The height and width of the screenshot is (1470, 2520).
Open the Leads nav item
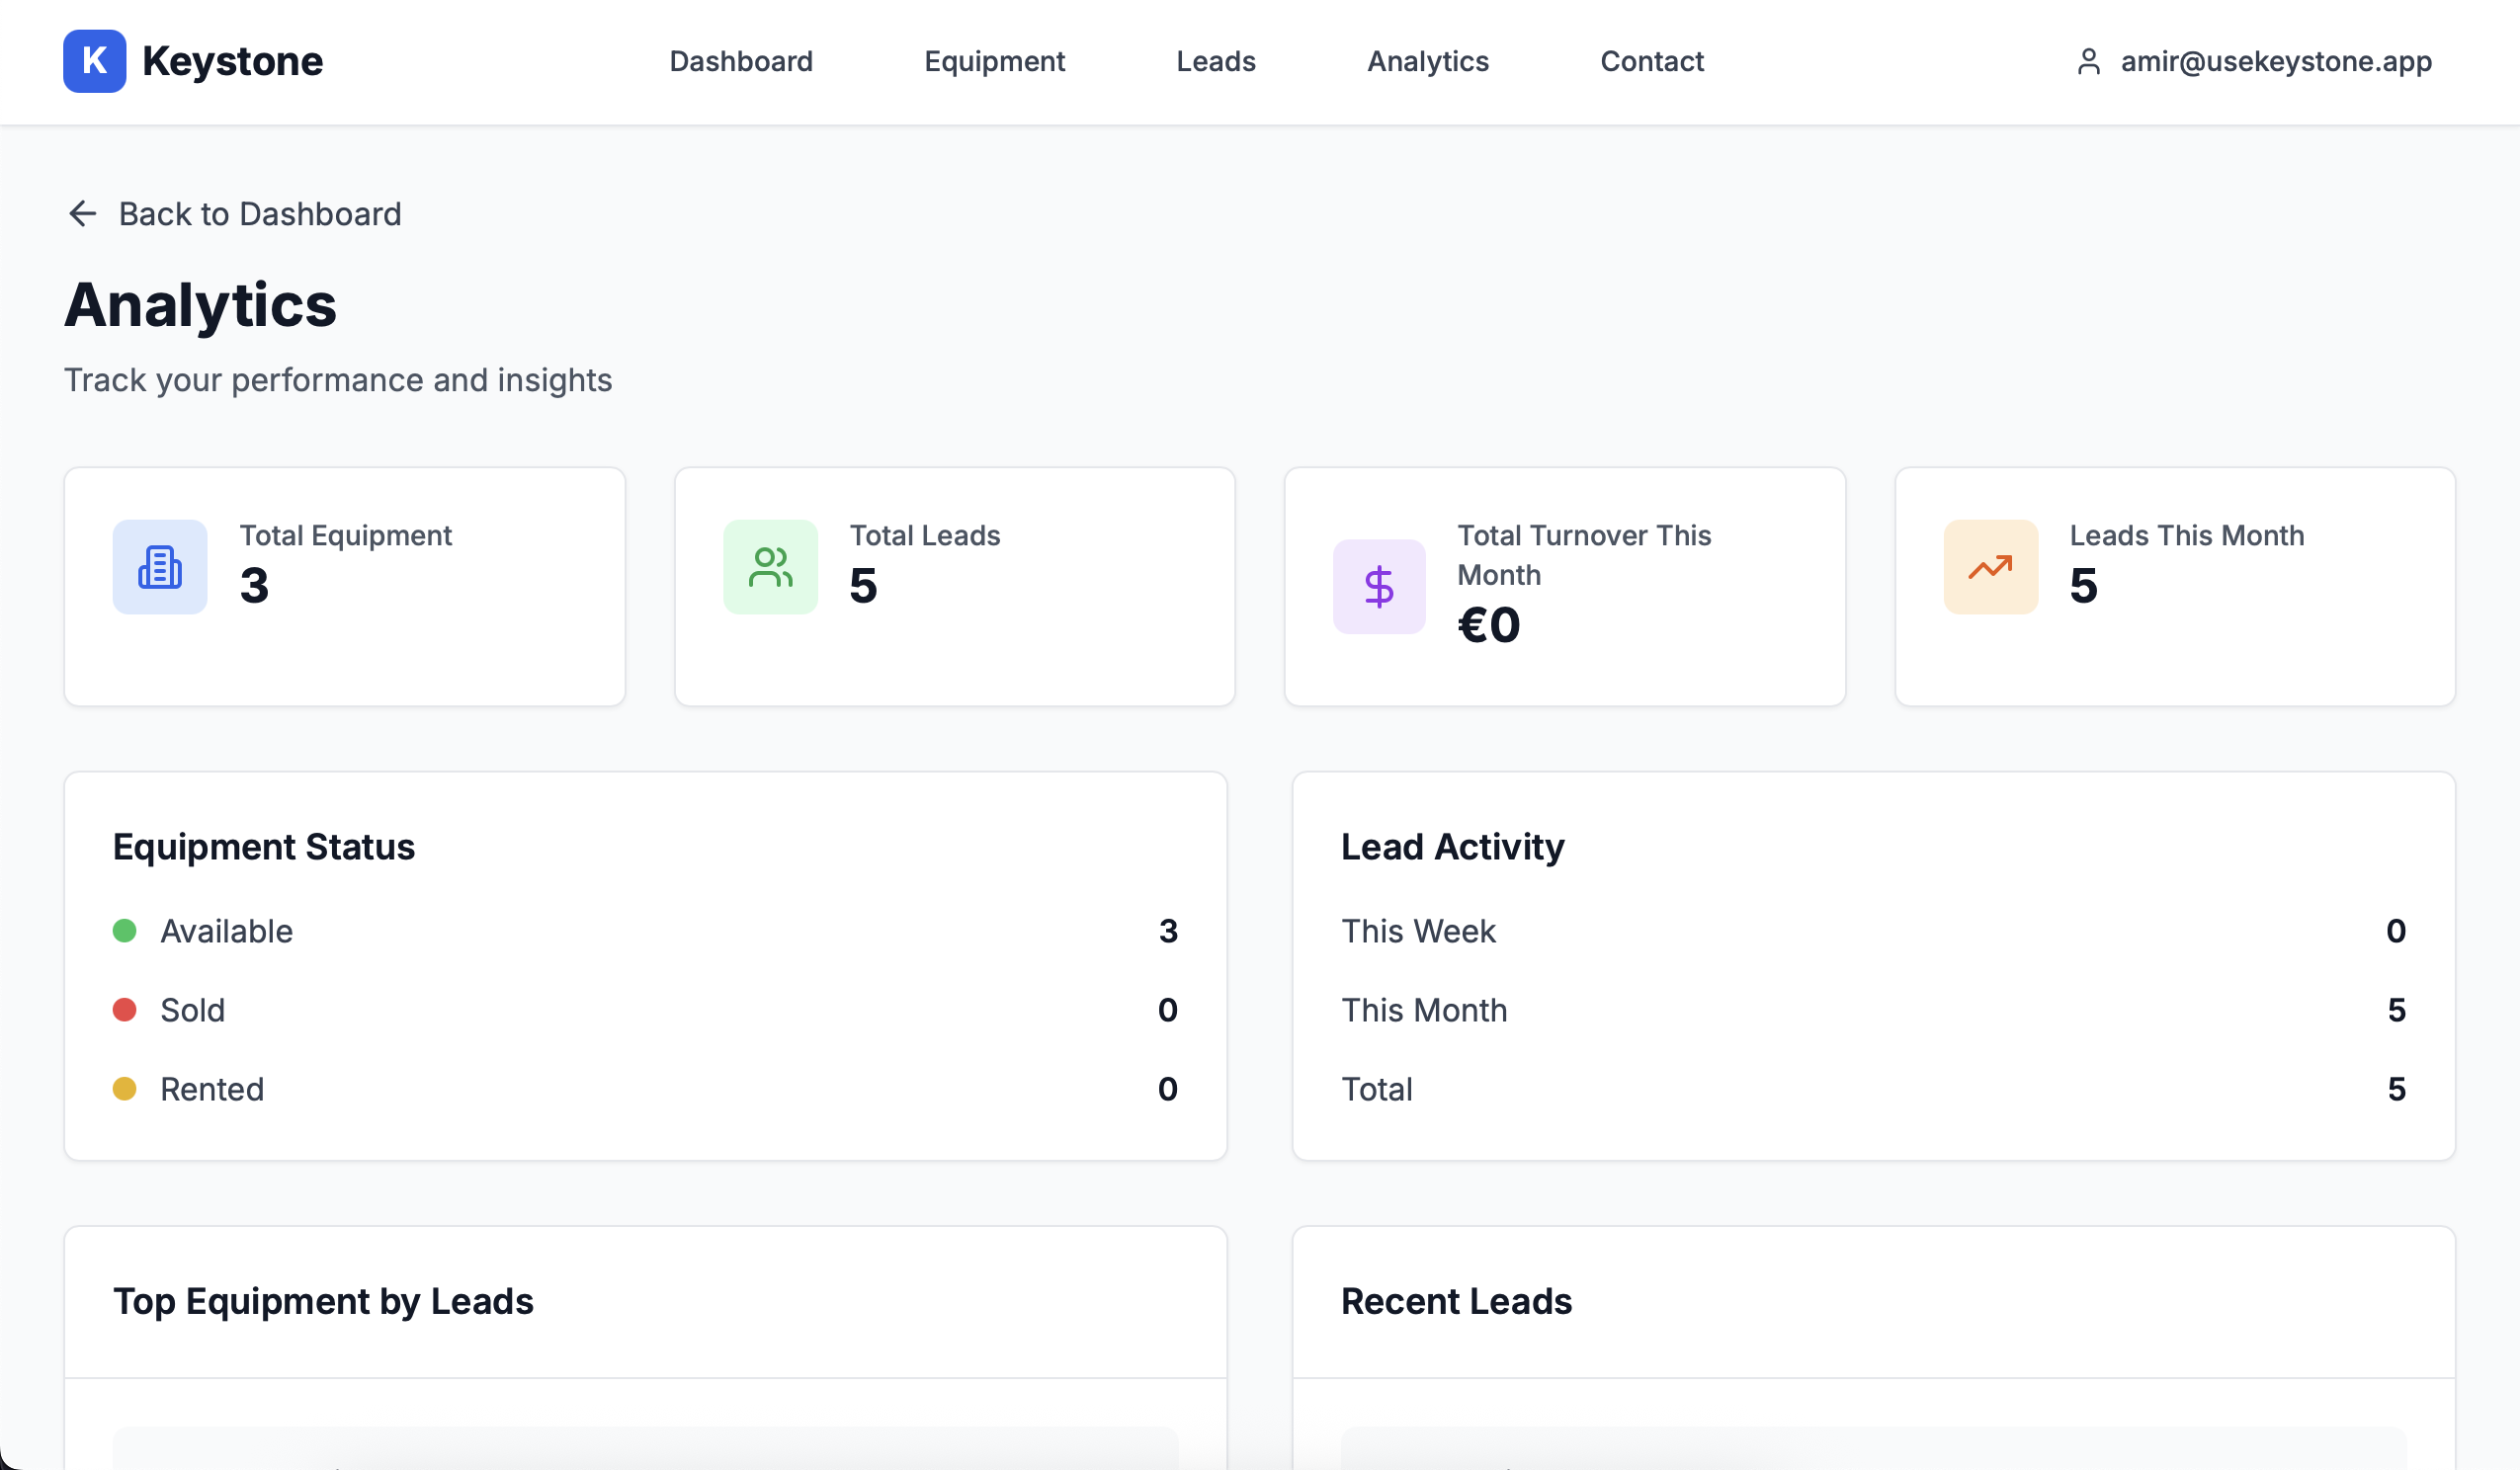1215,62
